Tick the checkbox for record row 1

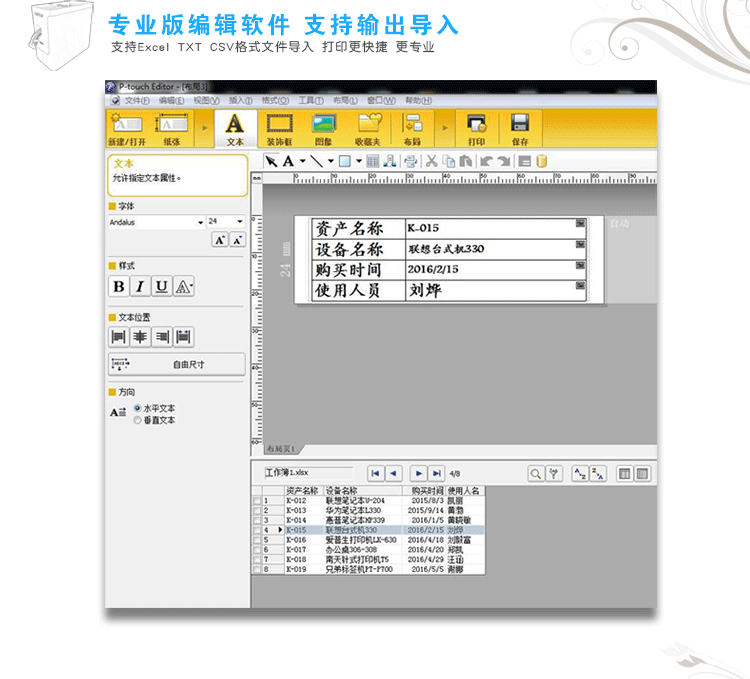click(x=257, y=501)
